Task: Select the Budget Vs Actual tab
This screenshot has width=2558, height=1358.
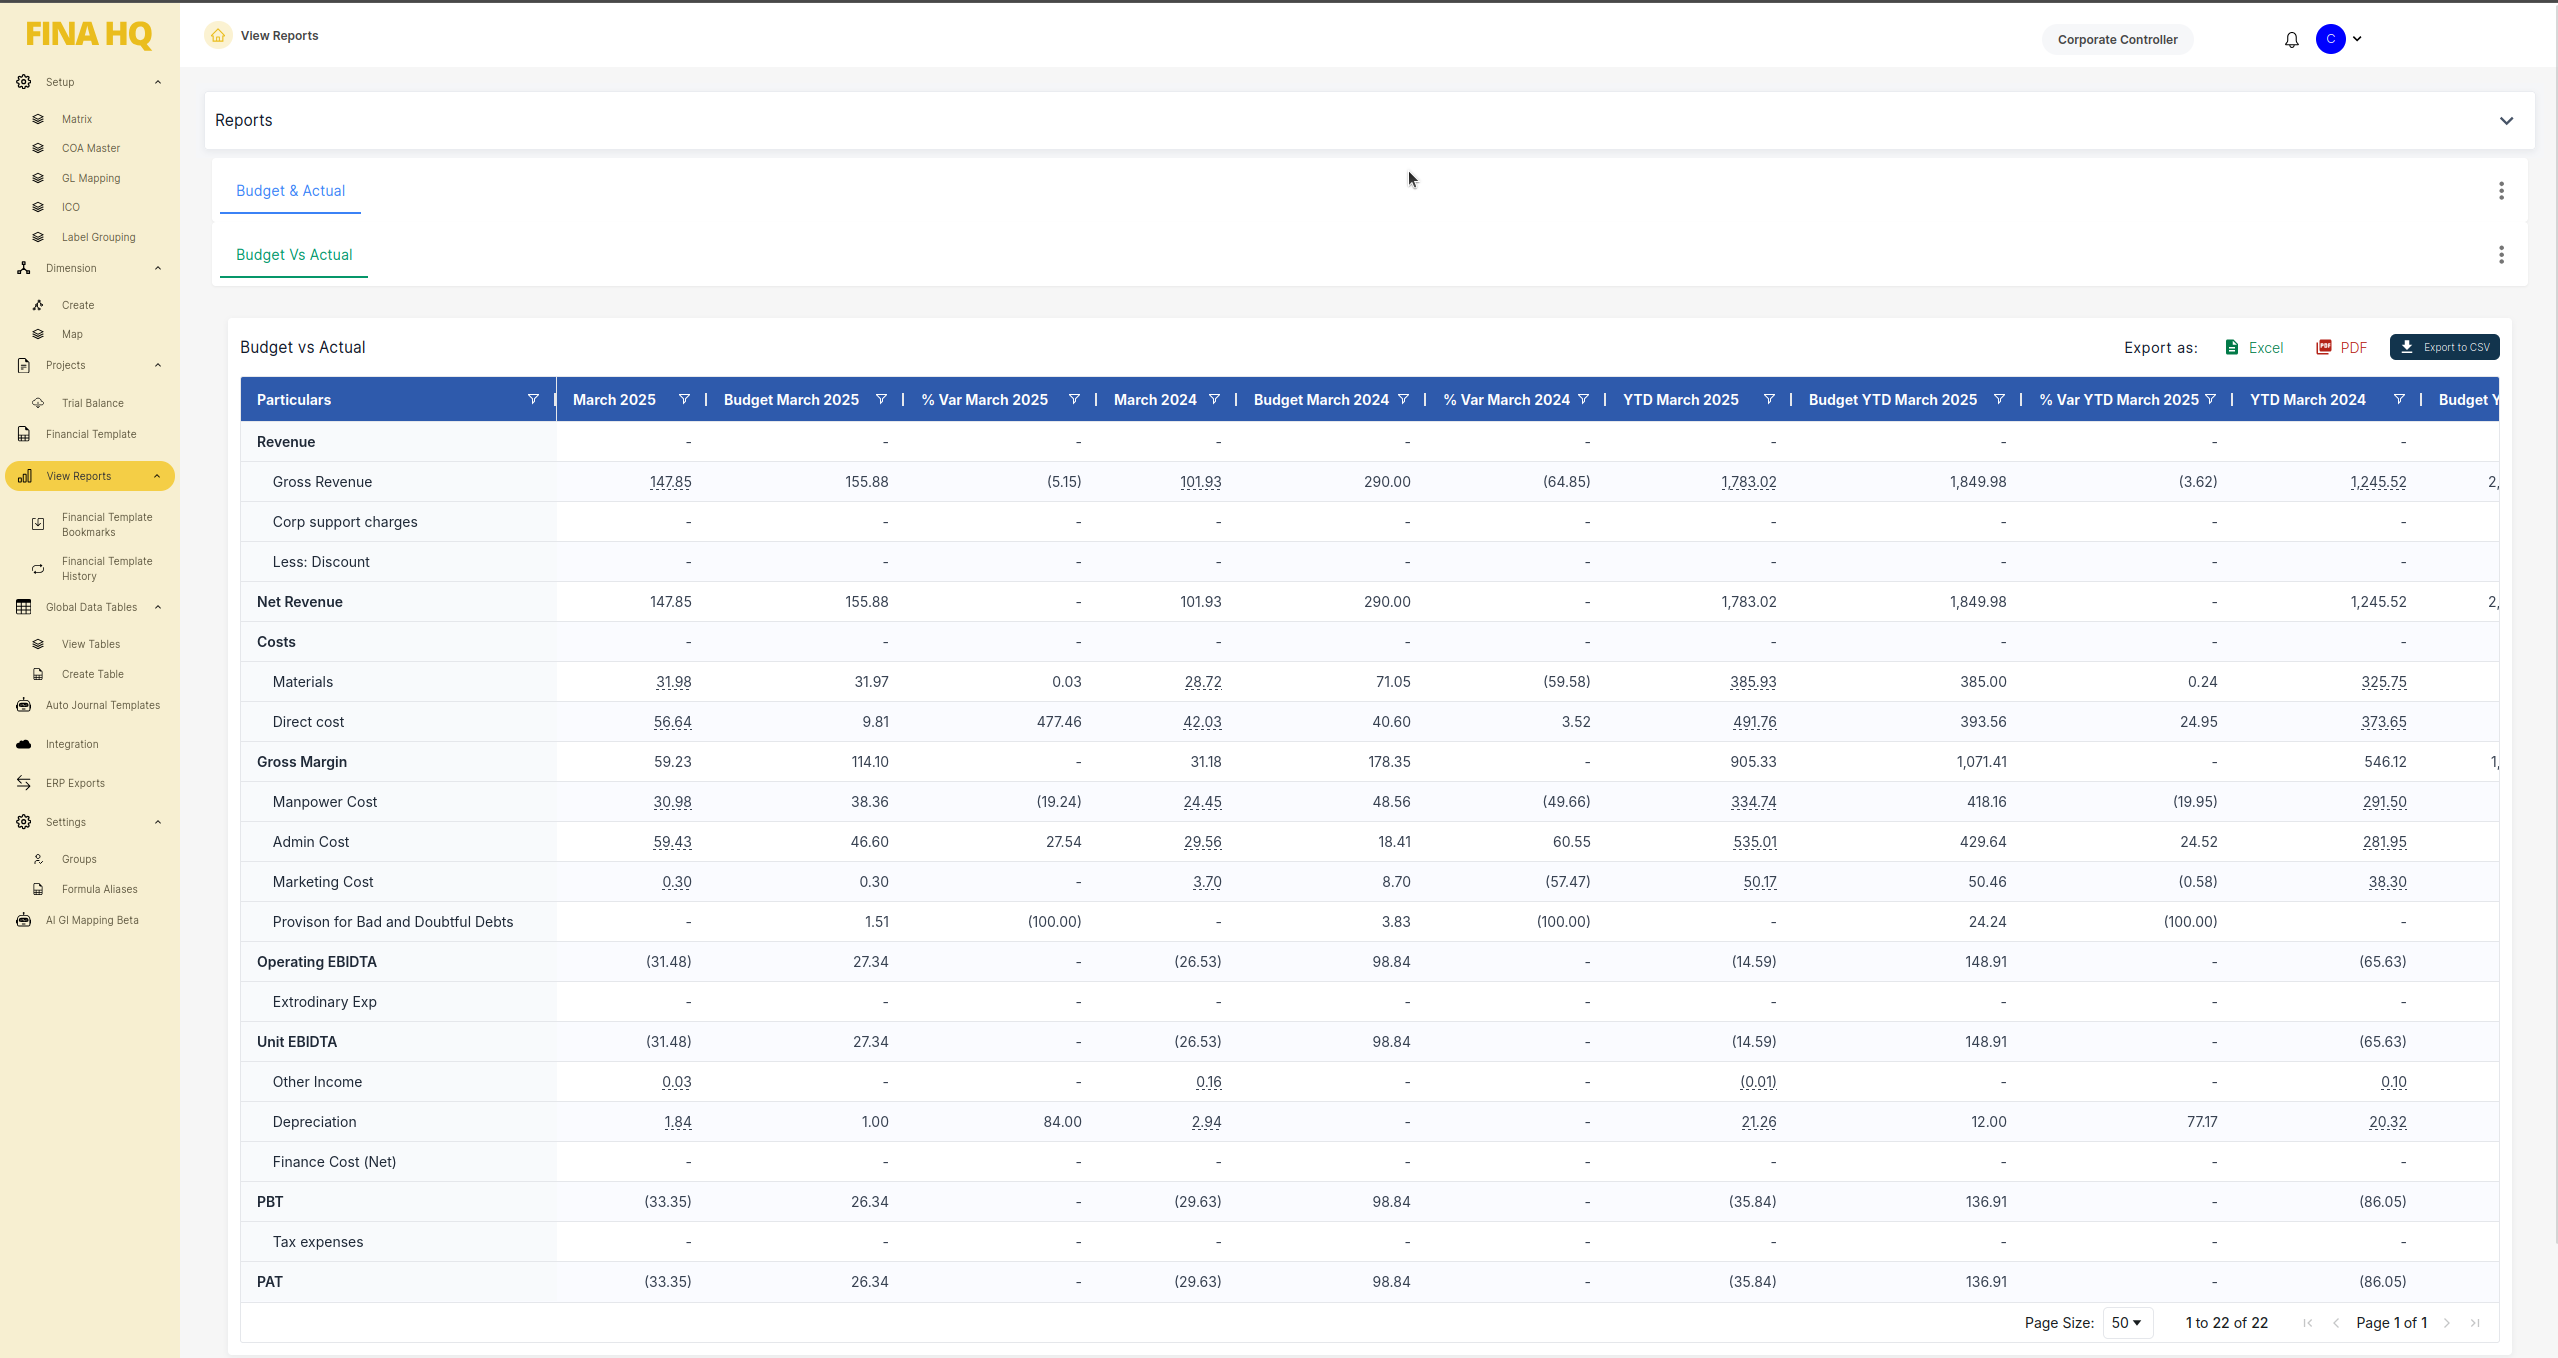Action: pos(294,255)
